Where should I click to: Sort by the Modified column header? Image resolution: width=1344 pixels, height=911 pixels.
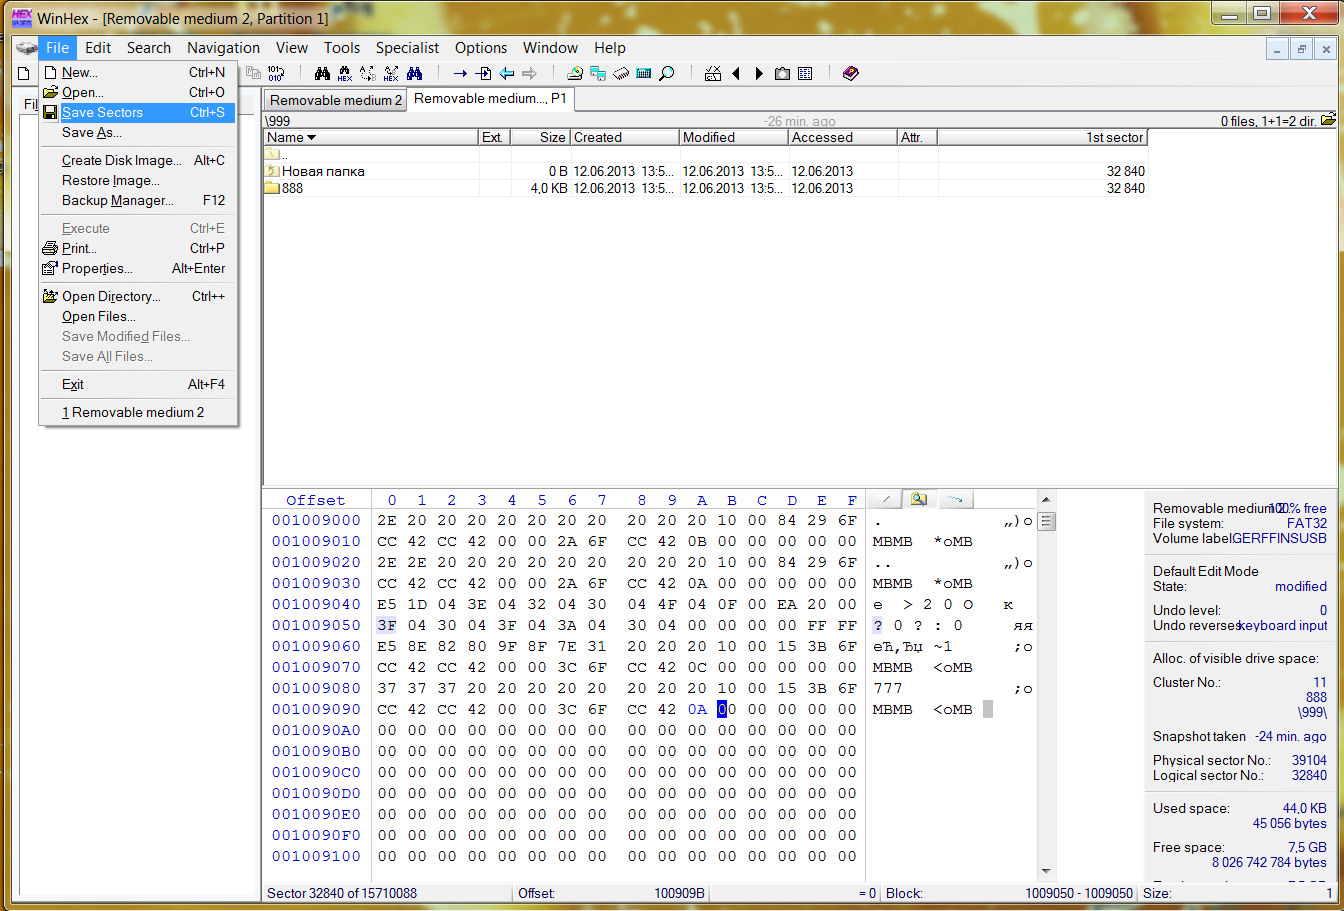point(734,138)
